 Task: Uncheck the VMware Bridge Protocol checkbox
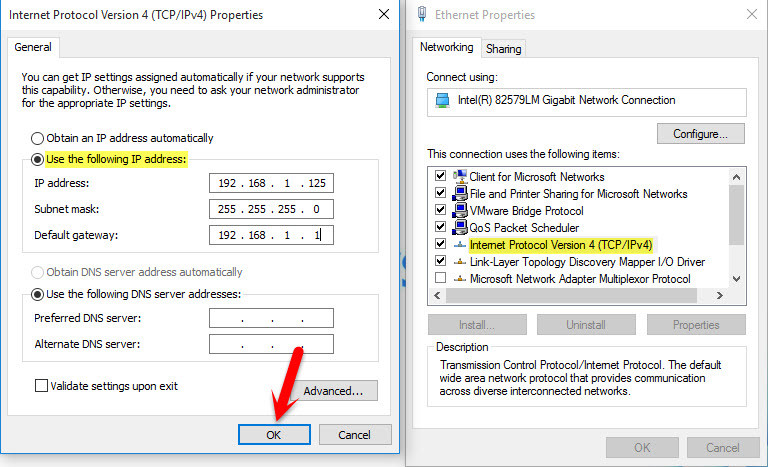tap(440, 211)
